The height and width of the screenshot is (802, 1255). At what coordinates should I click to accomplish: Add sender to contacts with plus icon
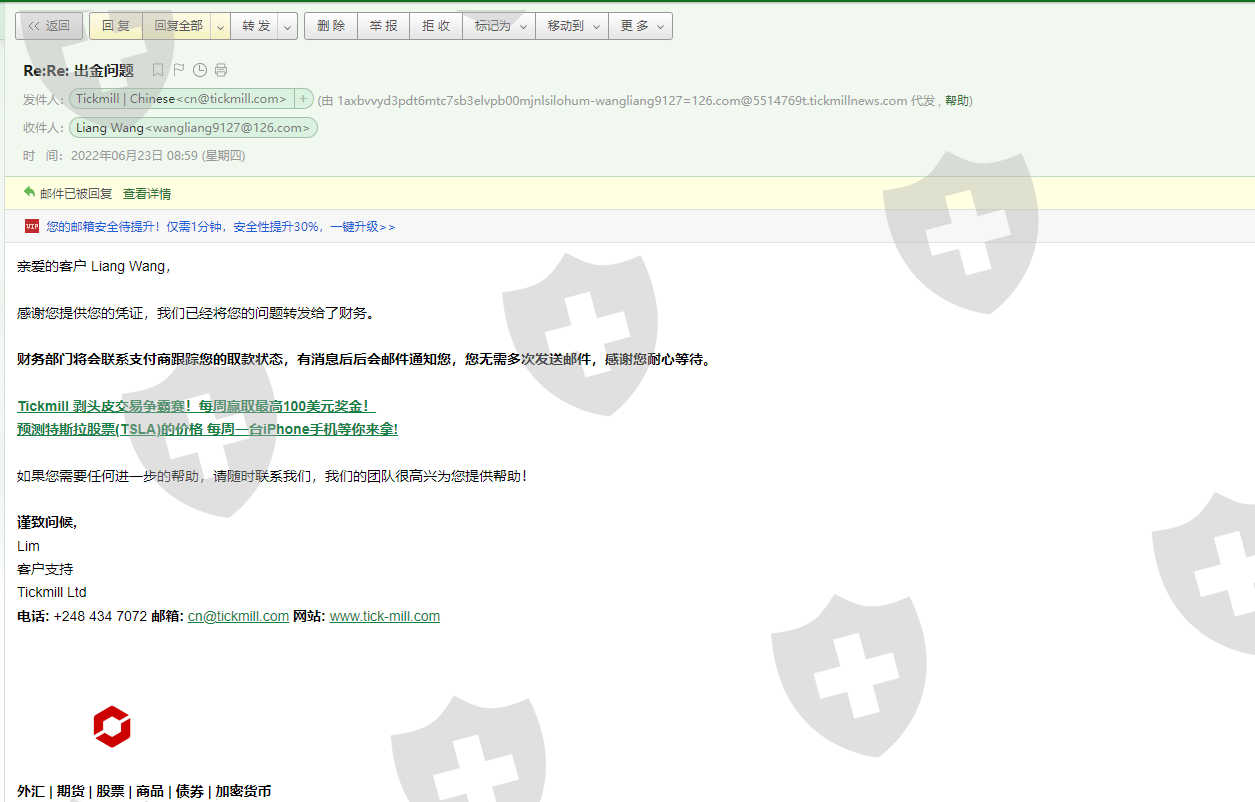303,99
